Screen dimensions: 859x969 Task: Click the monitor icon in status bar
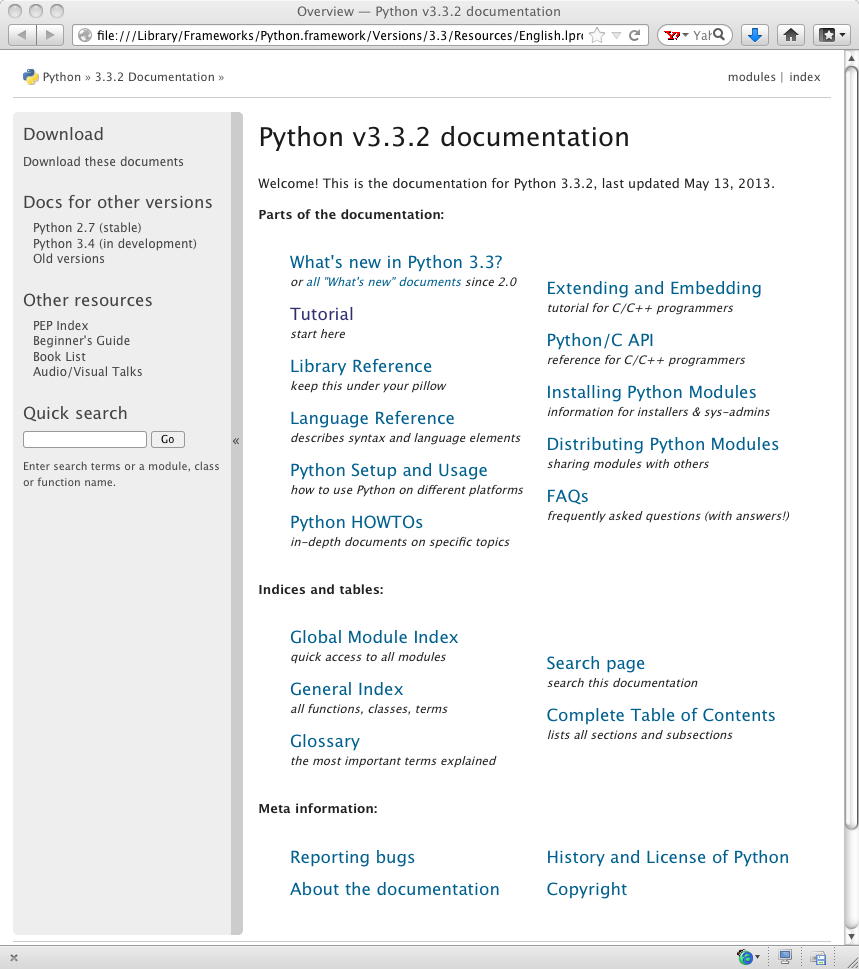tap(786, 957)
